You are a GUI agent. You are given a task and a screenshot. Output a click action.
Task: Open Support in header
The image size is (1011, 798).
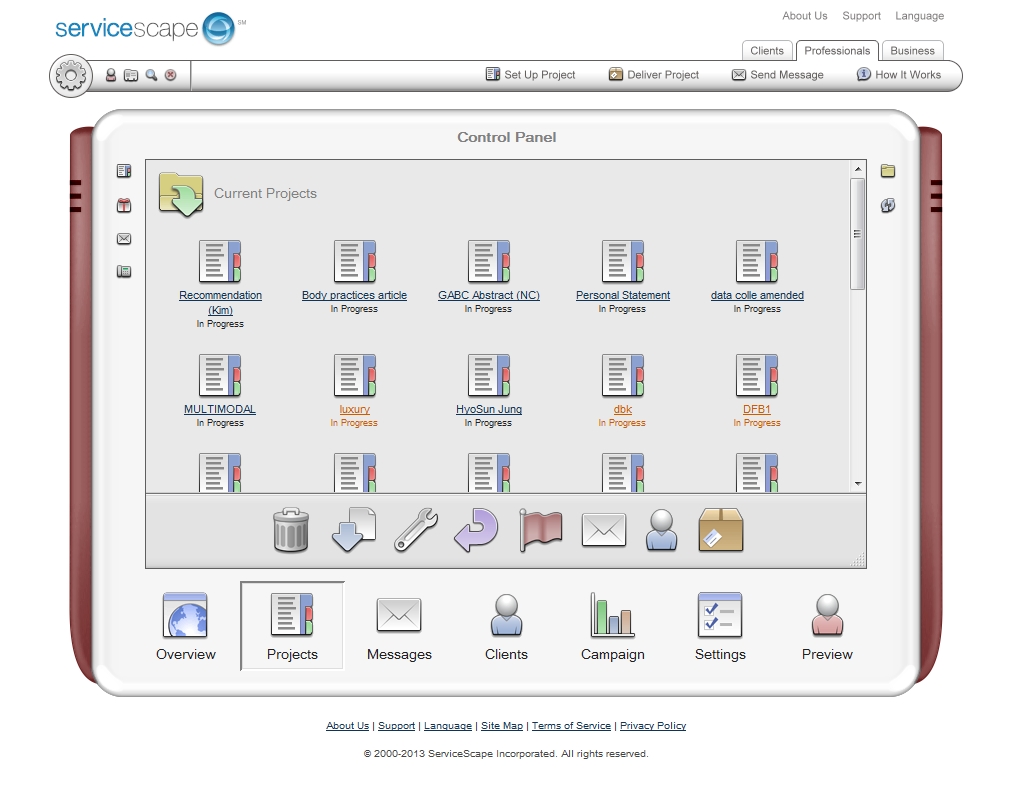coord(861,16)
